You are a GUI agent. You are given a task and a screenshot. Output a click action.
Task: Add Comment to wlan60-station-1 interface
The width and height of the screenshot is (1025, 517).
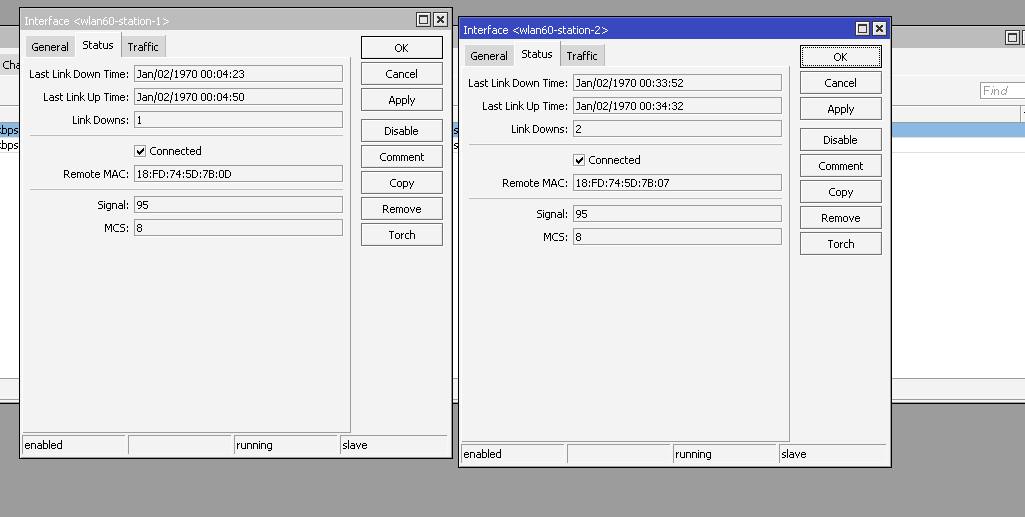401,157
